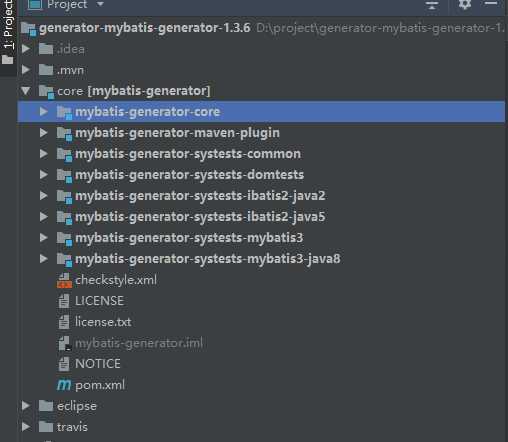Select the eclipse folder name
This screenshot has height=442, width=508.
[x=77, y=406]
